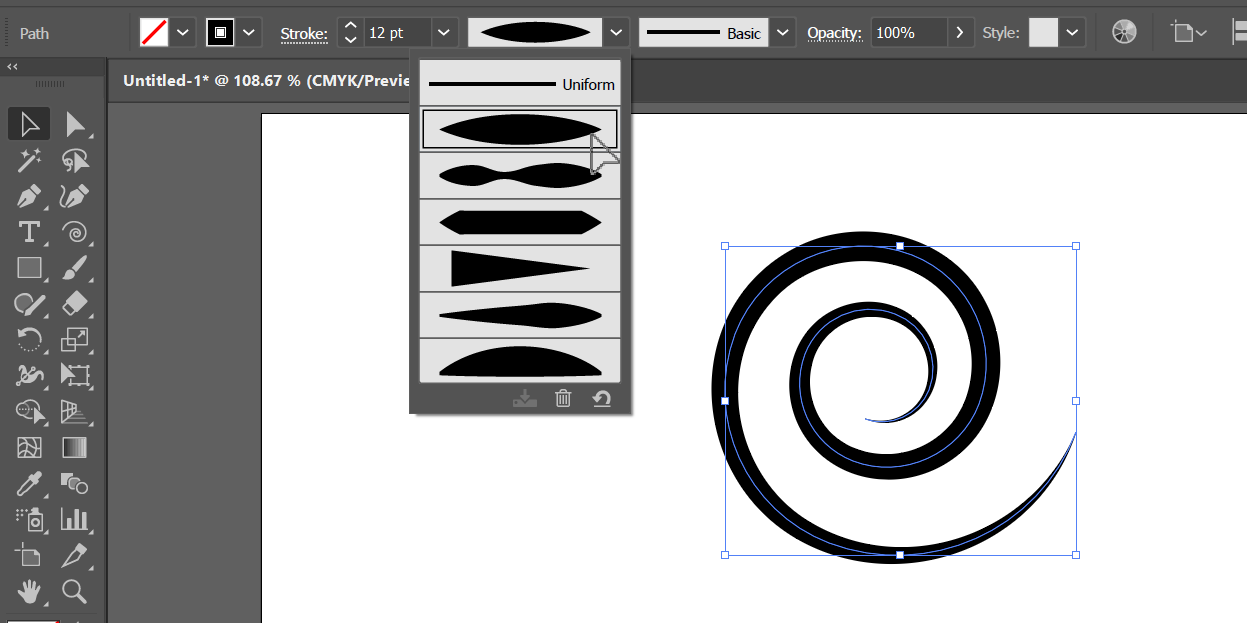
Task: Pick the Magic Wand tool
Action: click(x=29, y=160)
